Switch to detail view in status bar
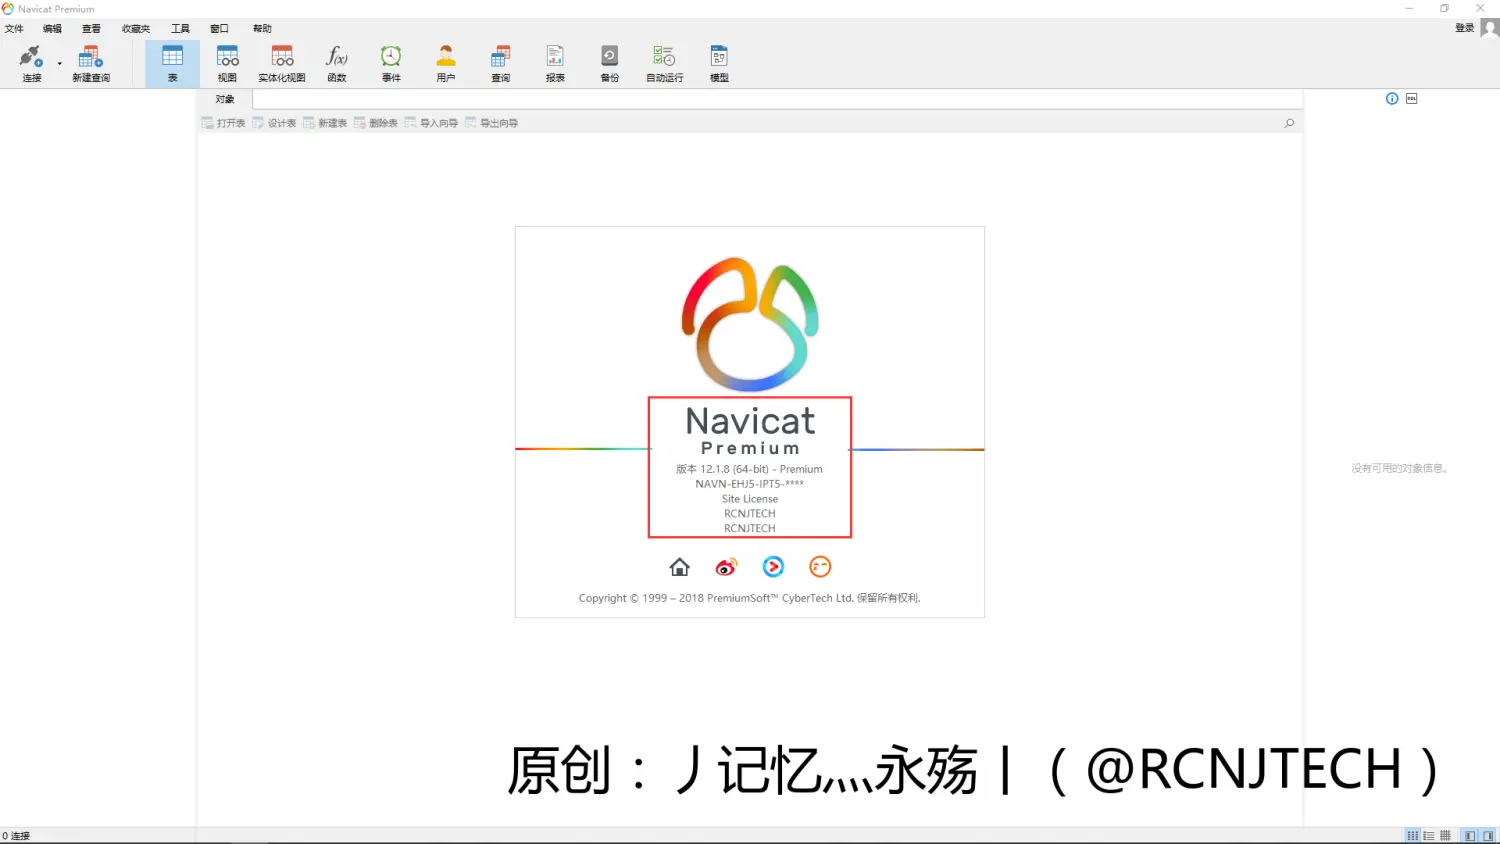 (x=1445, y=836)
